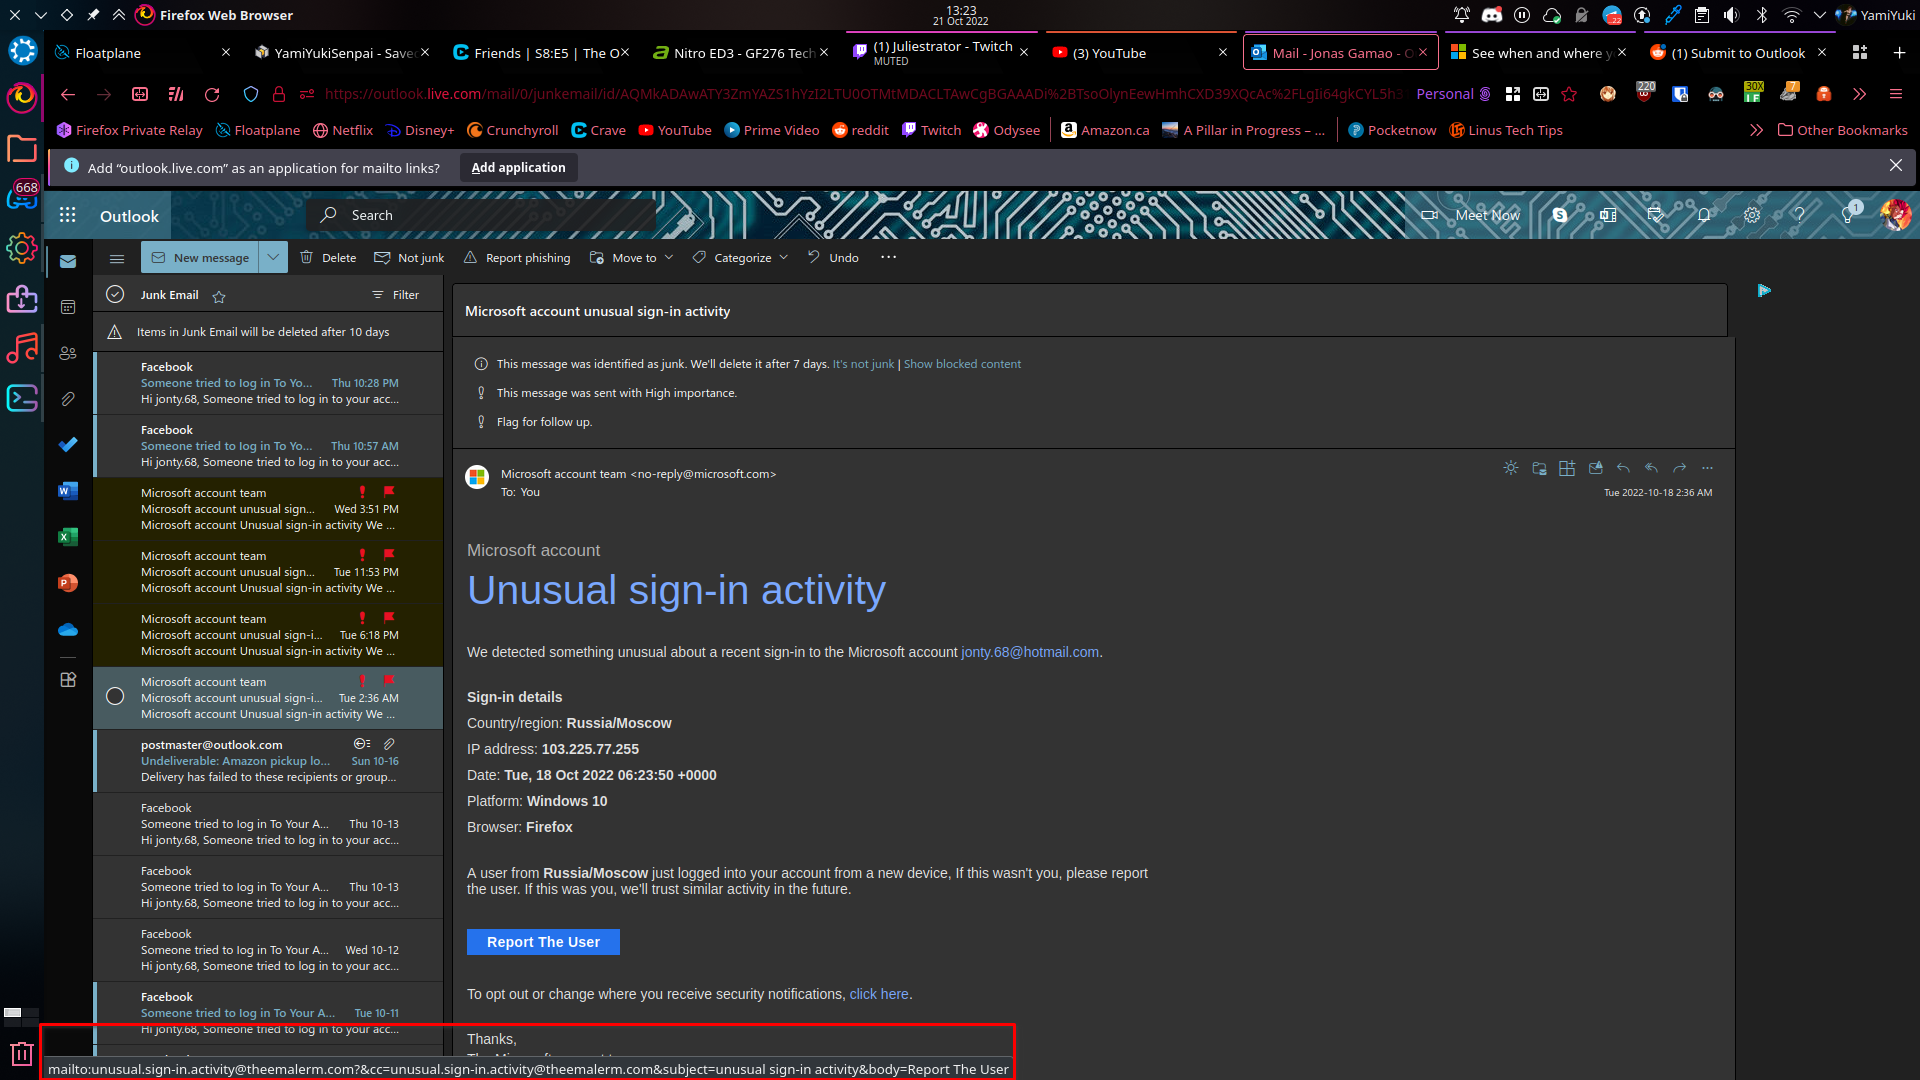Open the More apps icon in rail
Screen dimensions: 1920x1080
click(x=68, y=680)
